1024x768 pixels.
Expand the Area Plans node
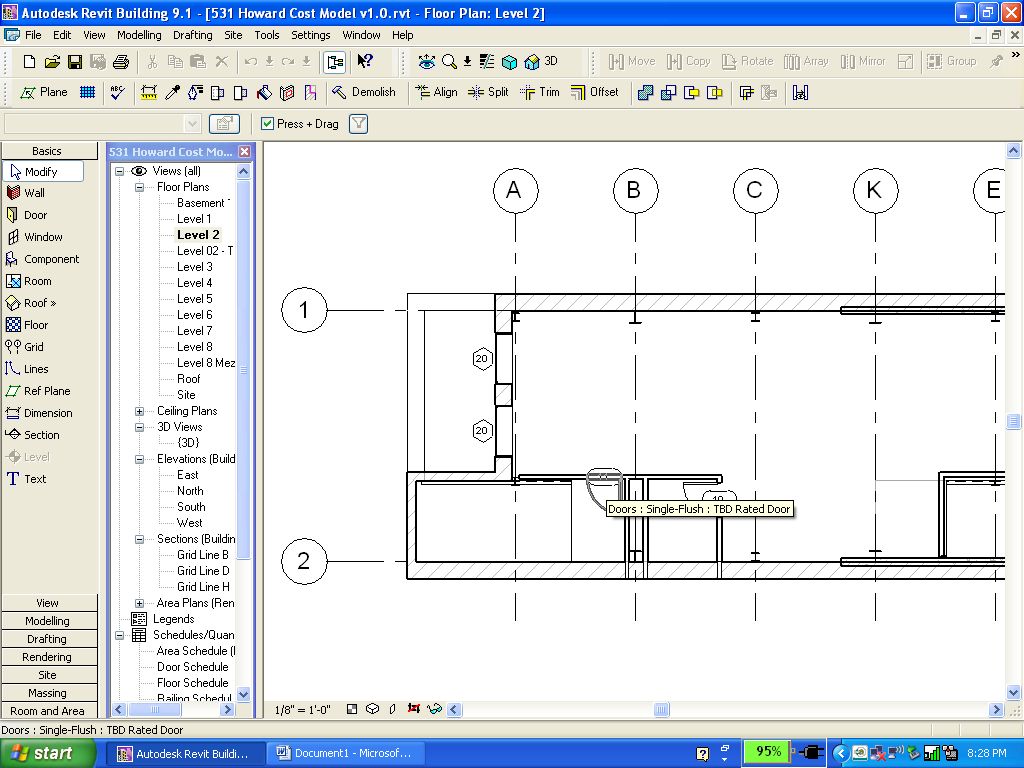tap(139, 603)
